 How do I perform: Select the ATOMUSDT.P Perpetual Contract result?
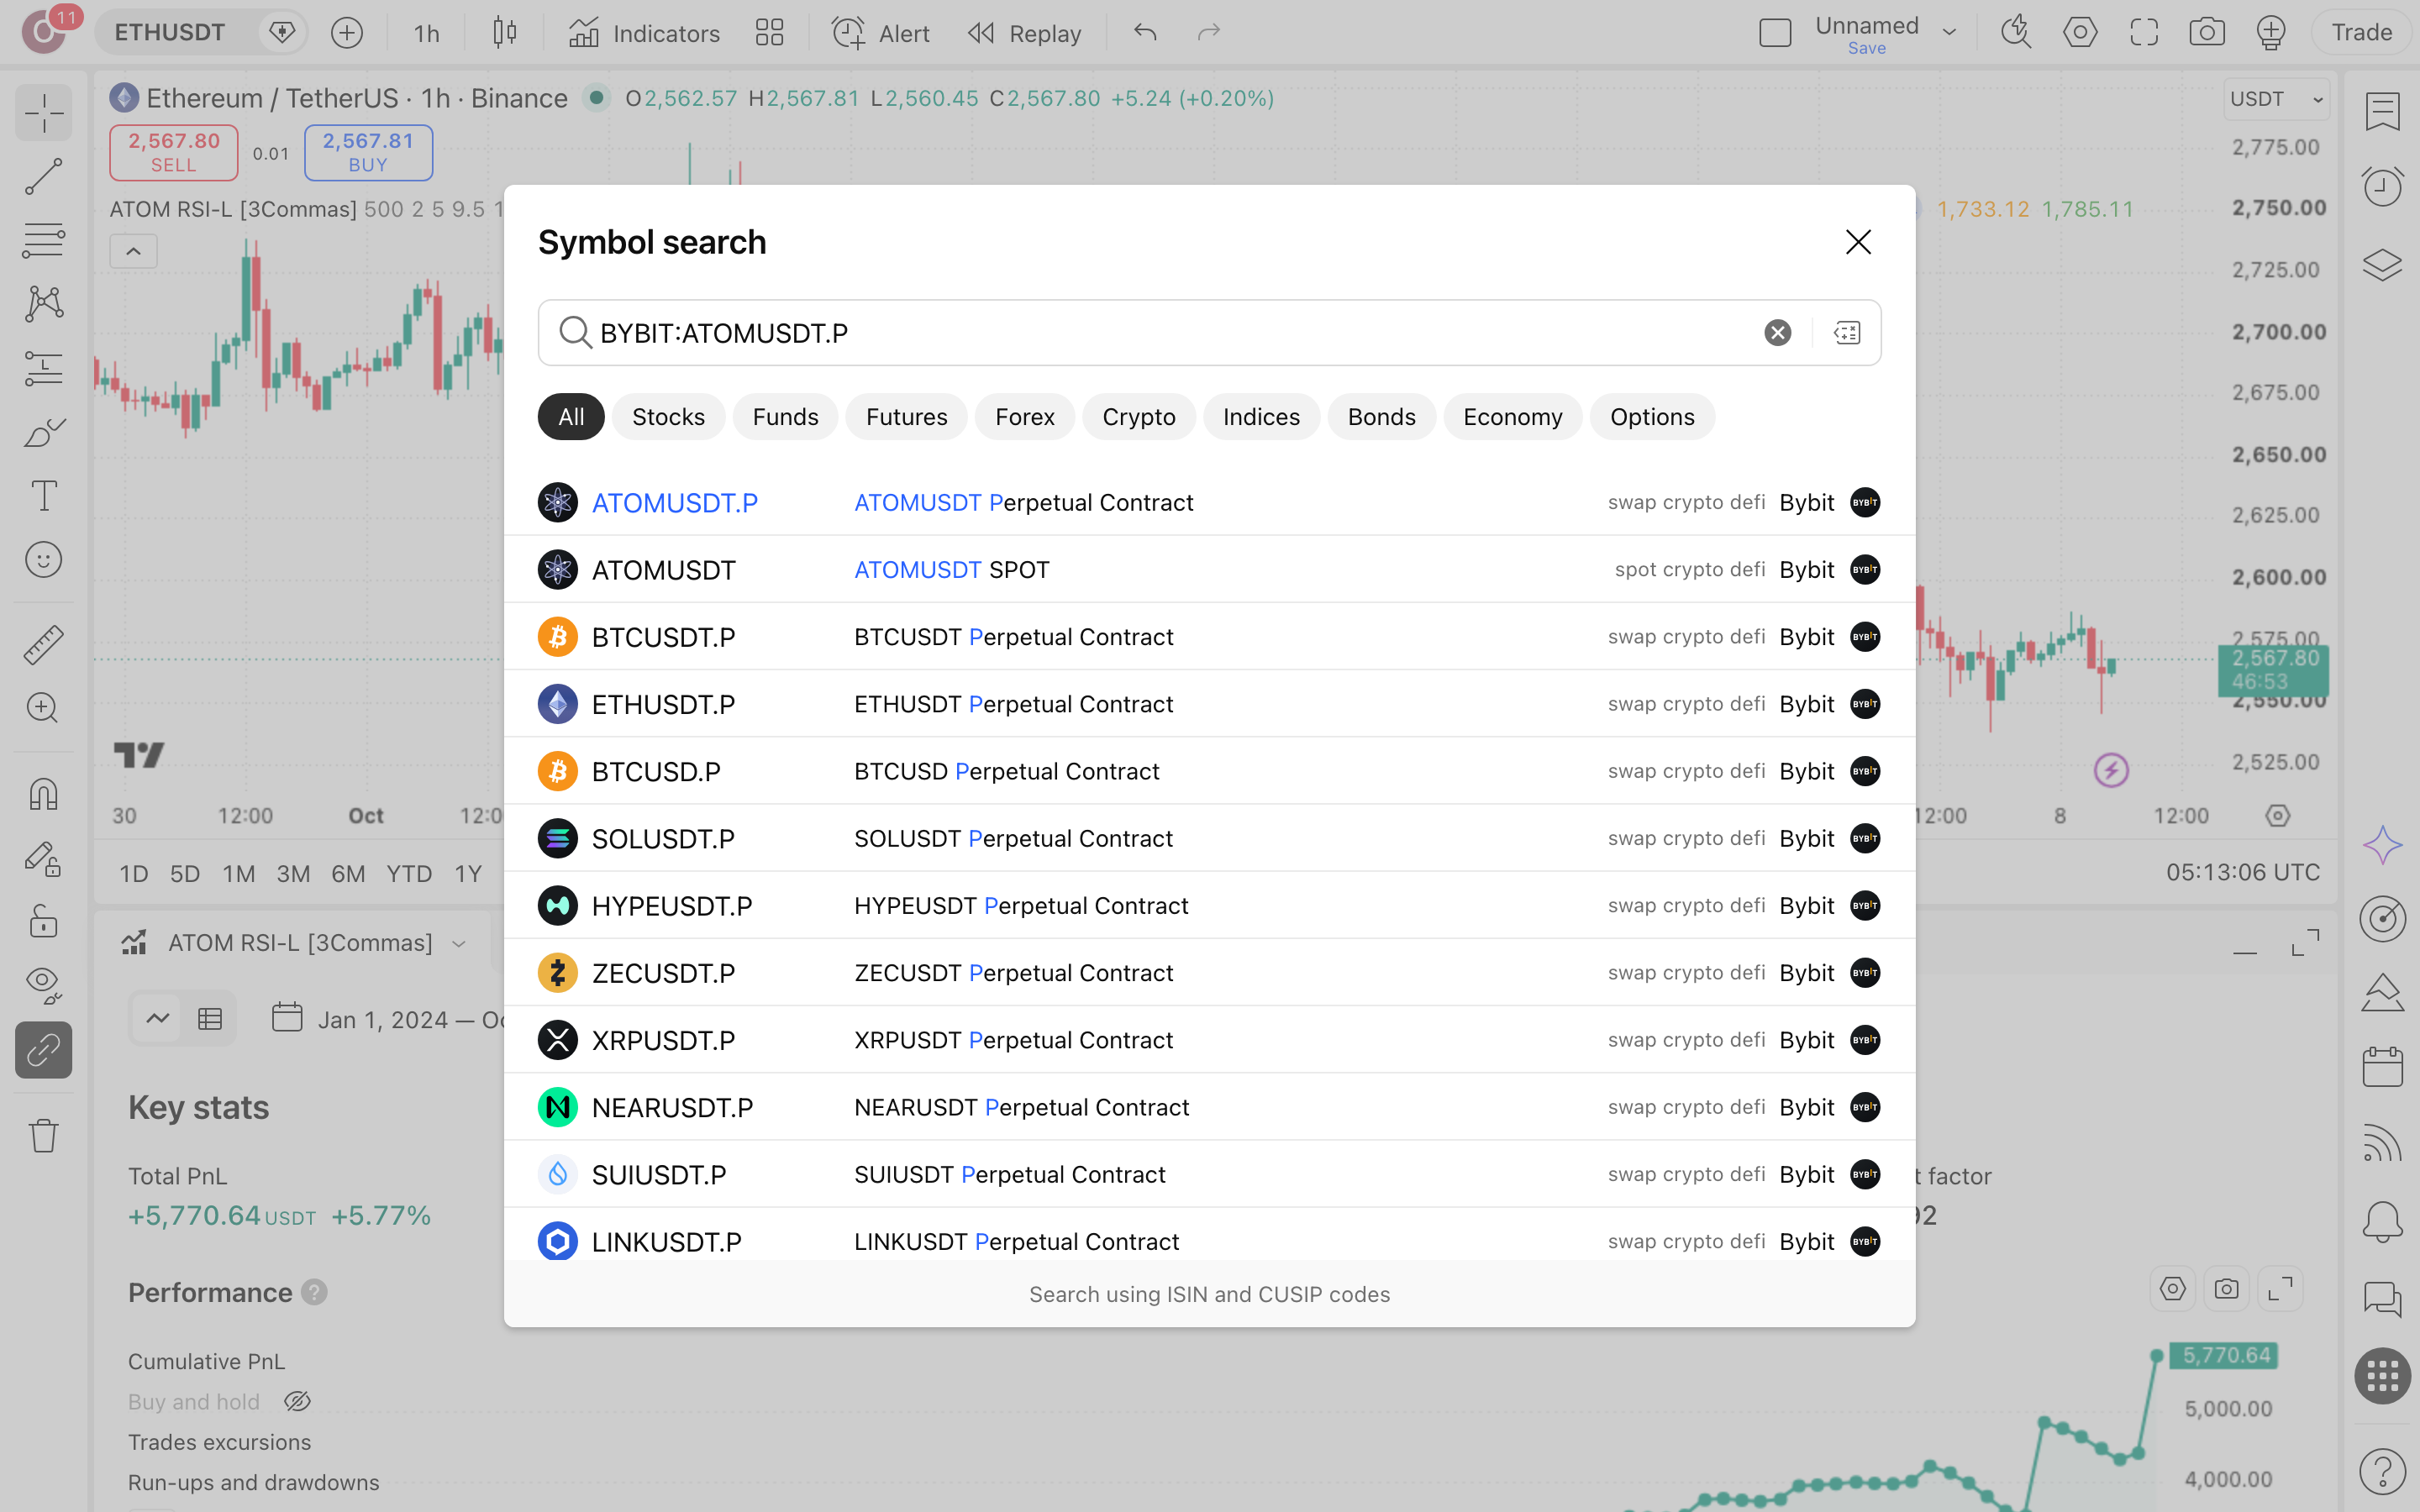point(1209,502)
